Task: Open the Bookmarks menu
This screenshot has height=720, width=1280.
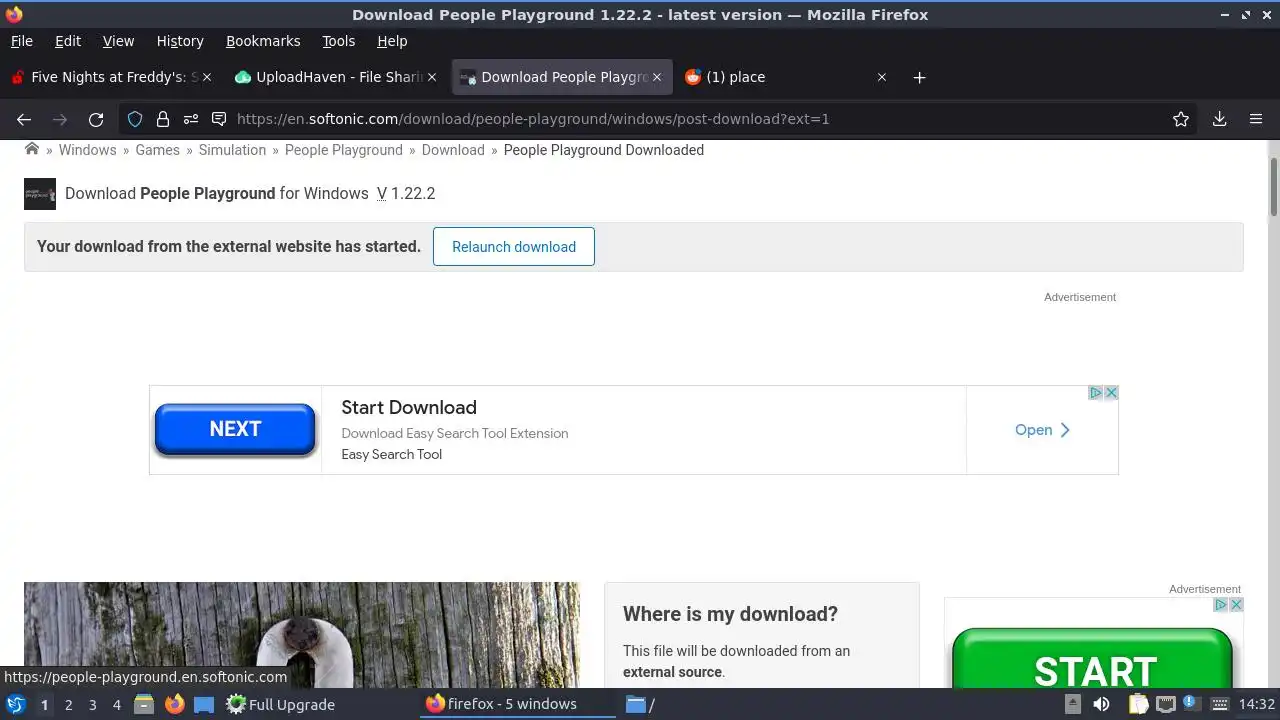Action: coord(263,41)
